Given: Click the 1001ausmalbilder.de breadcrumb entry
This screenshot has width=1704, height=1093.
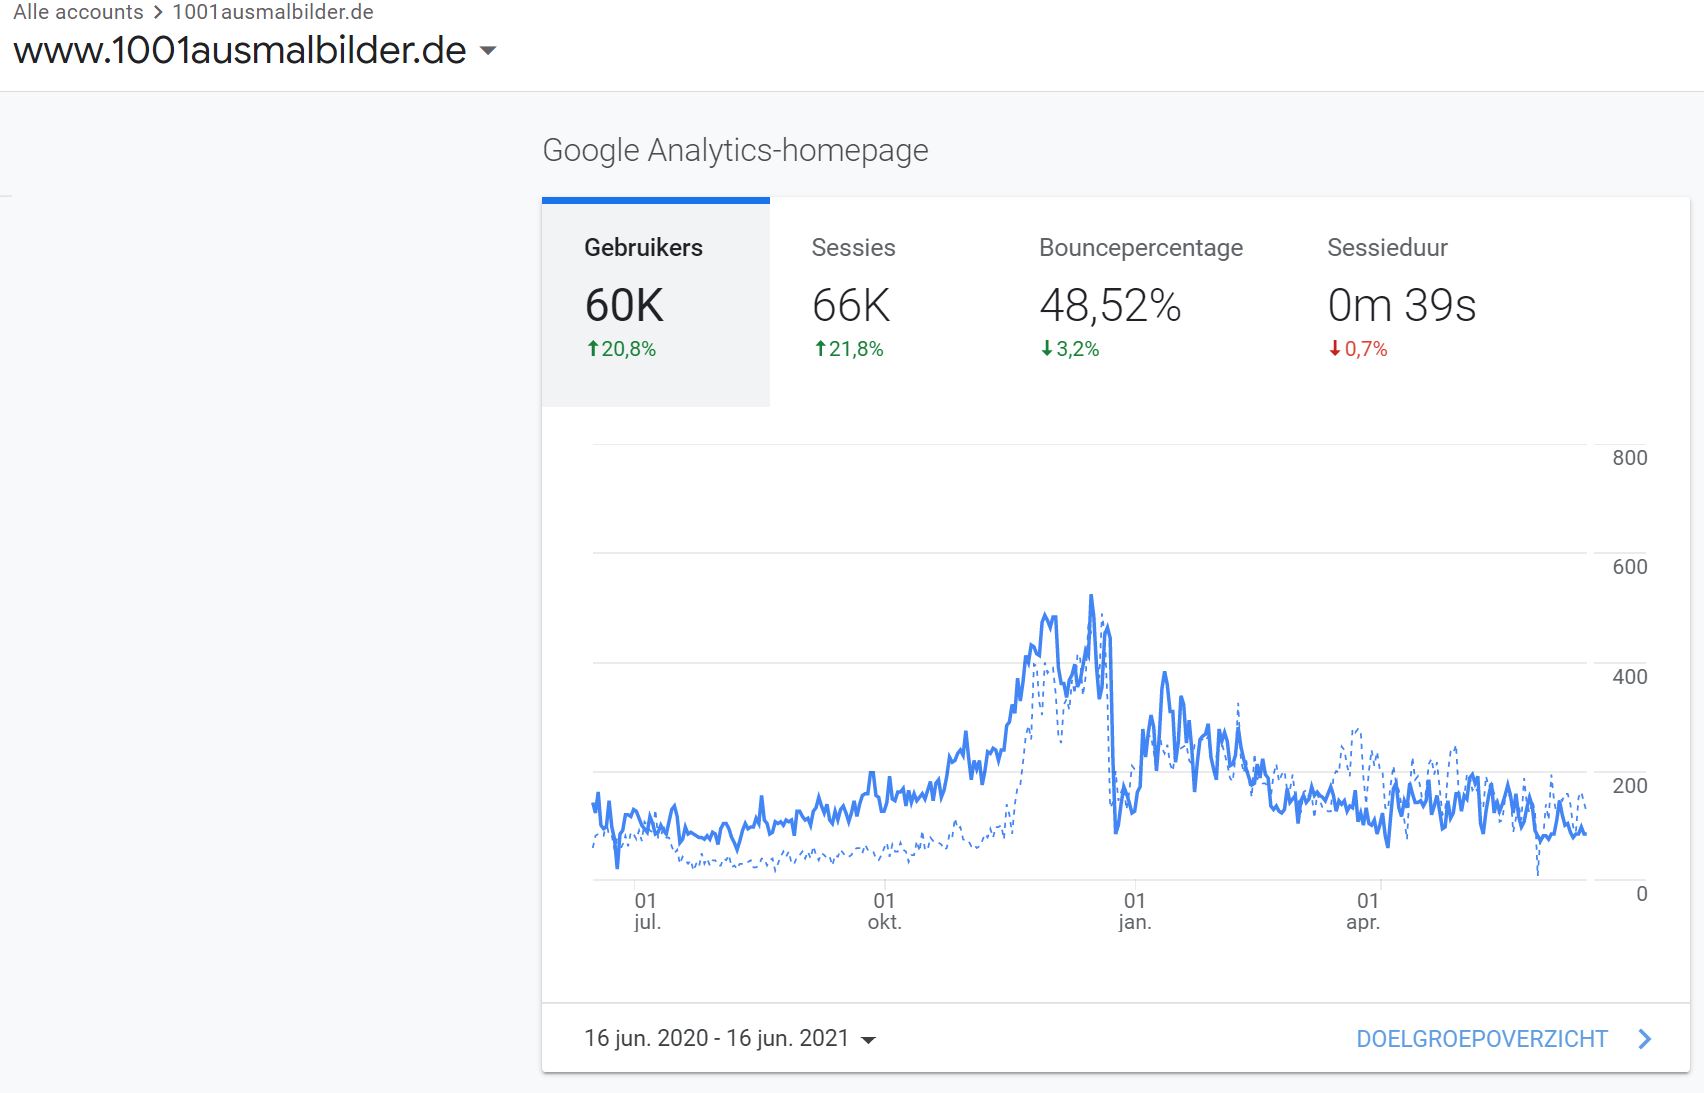Looking at the screenshot, I should click(x=273, y=12).
